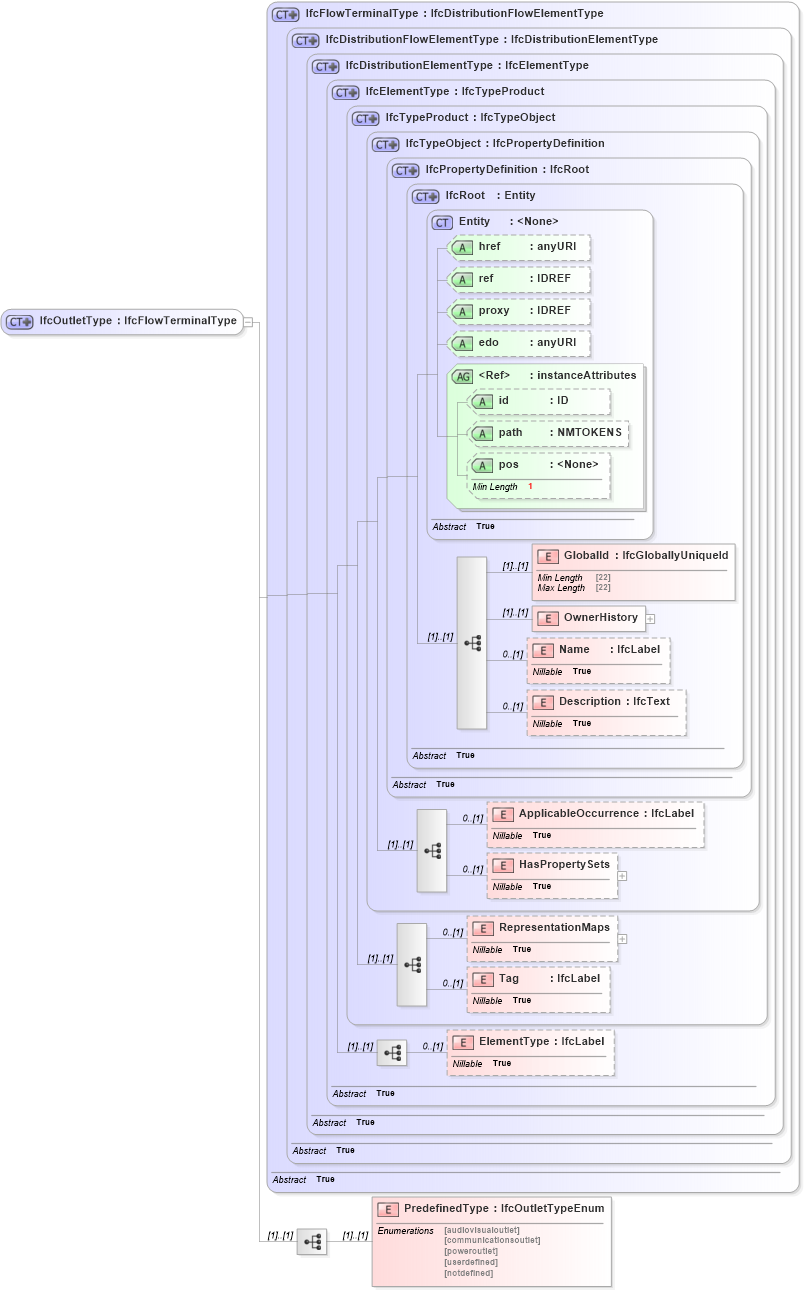The width and height of the screenshot is (804, 1291).
Task: Click the CT icon on IfcFlowTerminalType header
Action: (x=282, y=13)
